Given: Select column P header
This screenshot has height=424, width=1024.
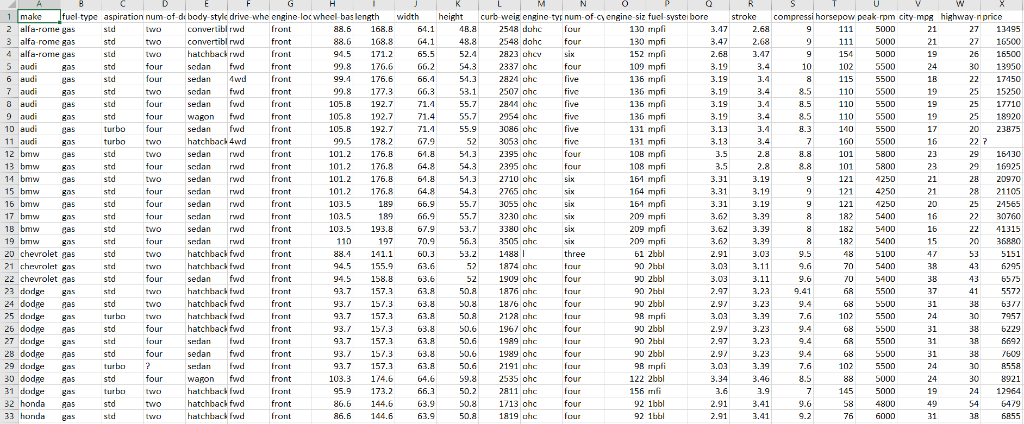Looking at the screenshot, I should [x=666, y=4].
